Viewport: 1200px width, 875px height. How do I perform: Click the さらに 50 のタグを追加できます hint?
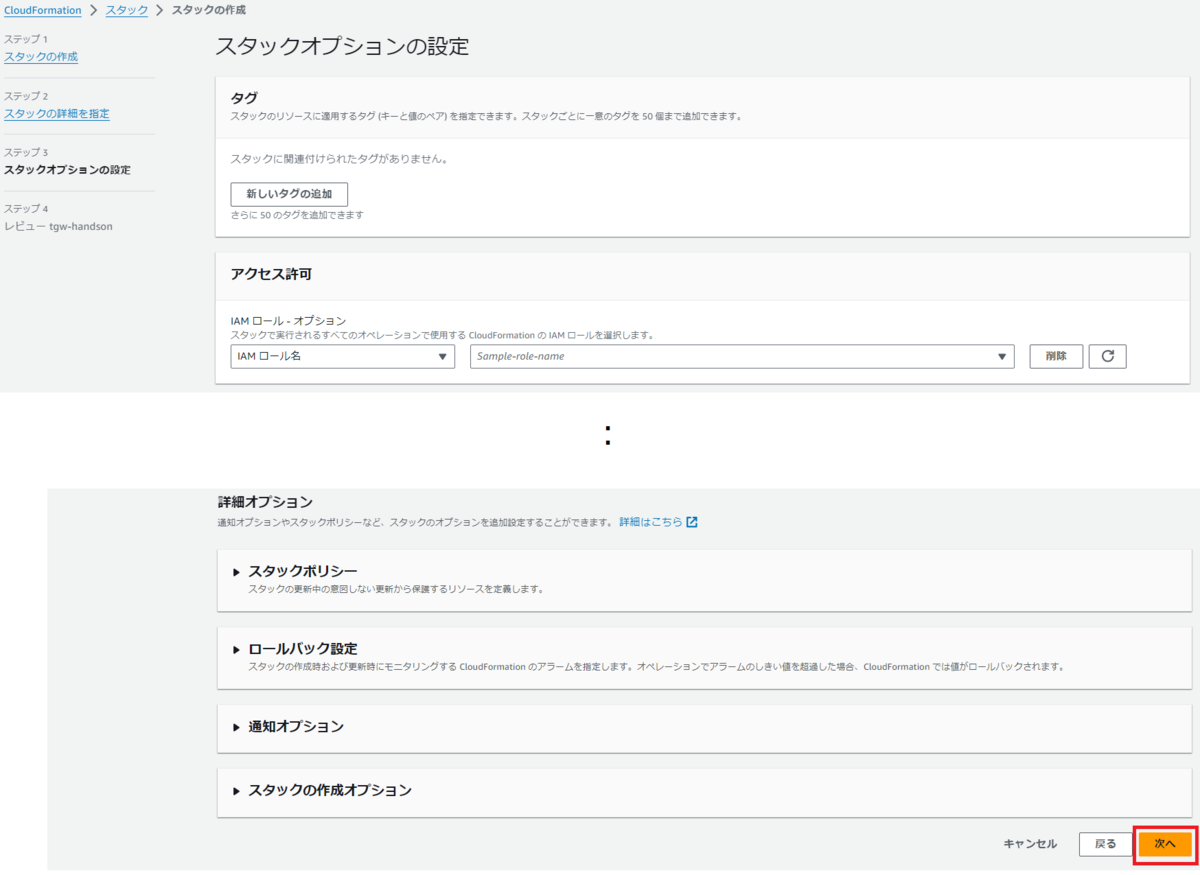click(x=297, y=215)
